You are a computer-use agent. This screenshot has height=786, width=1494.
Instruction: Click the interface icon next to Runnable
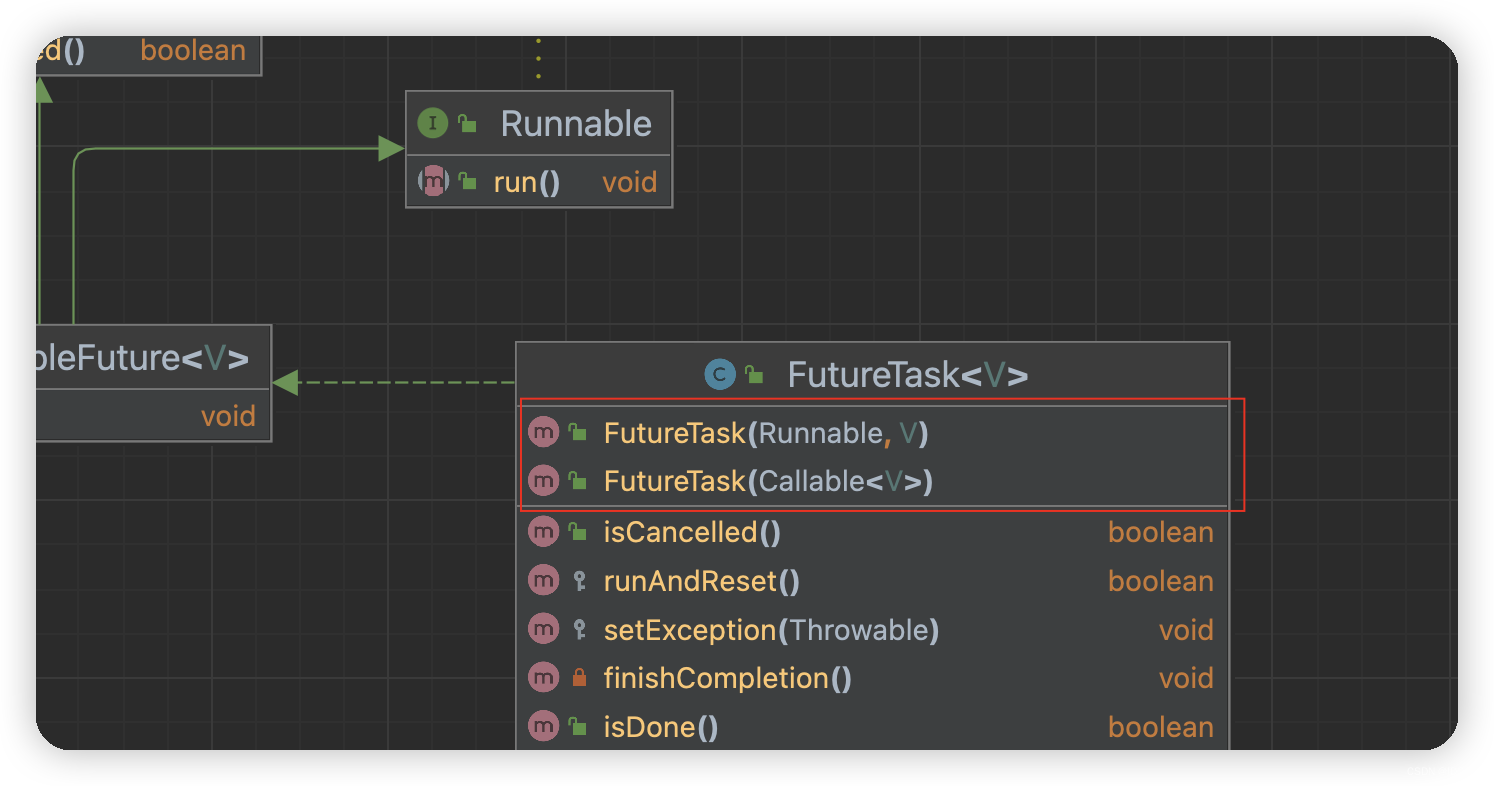coord(433,124)
